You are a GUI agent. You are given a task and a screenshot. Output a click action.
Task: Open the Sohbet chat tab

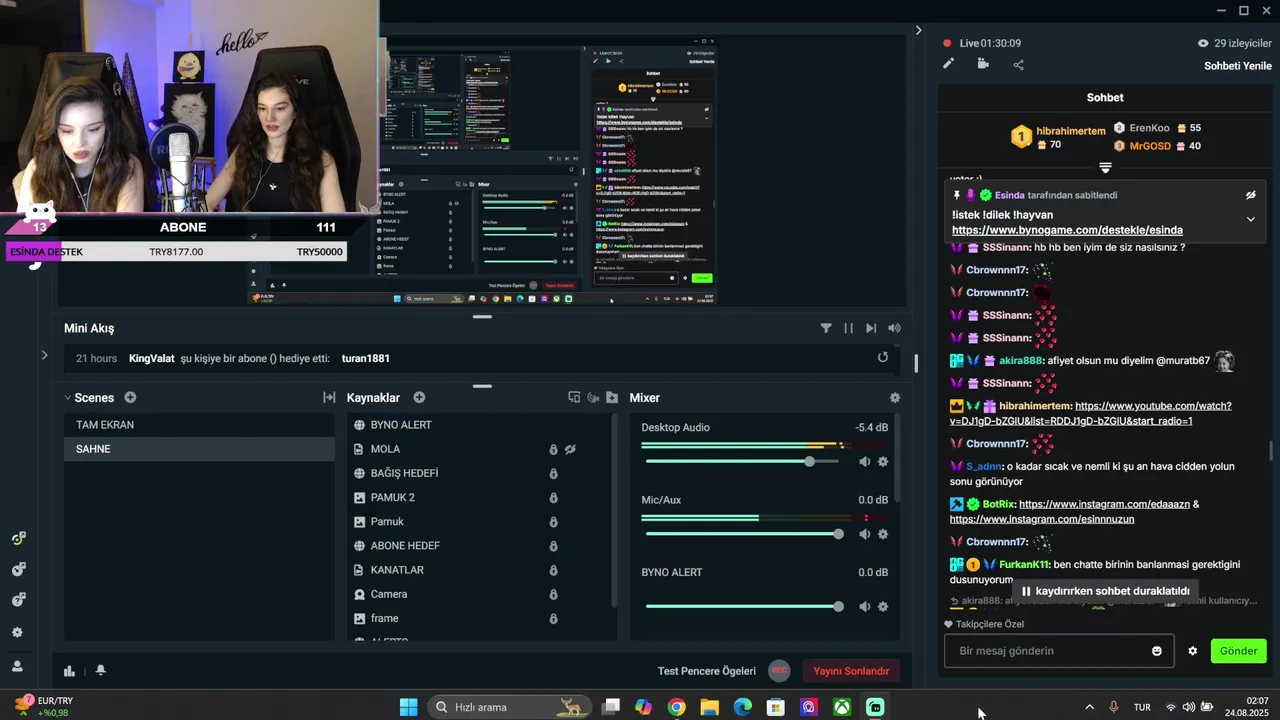tap(1105, 98)
